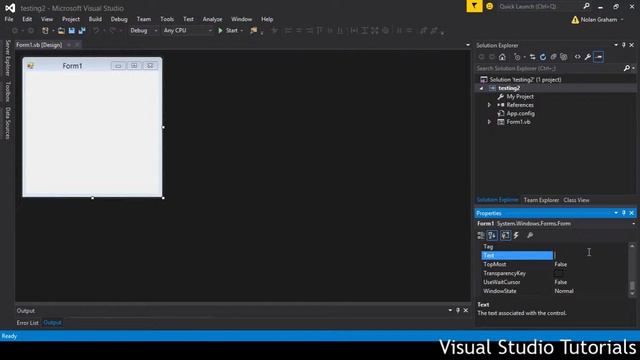The image size is (640, 360).
Task: Click the Save icon in main toolbar
Action: click(x=71, y=31)
